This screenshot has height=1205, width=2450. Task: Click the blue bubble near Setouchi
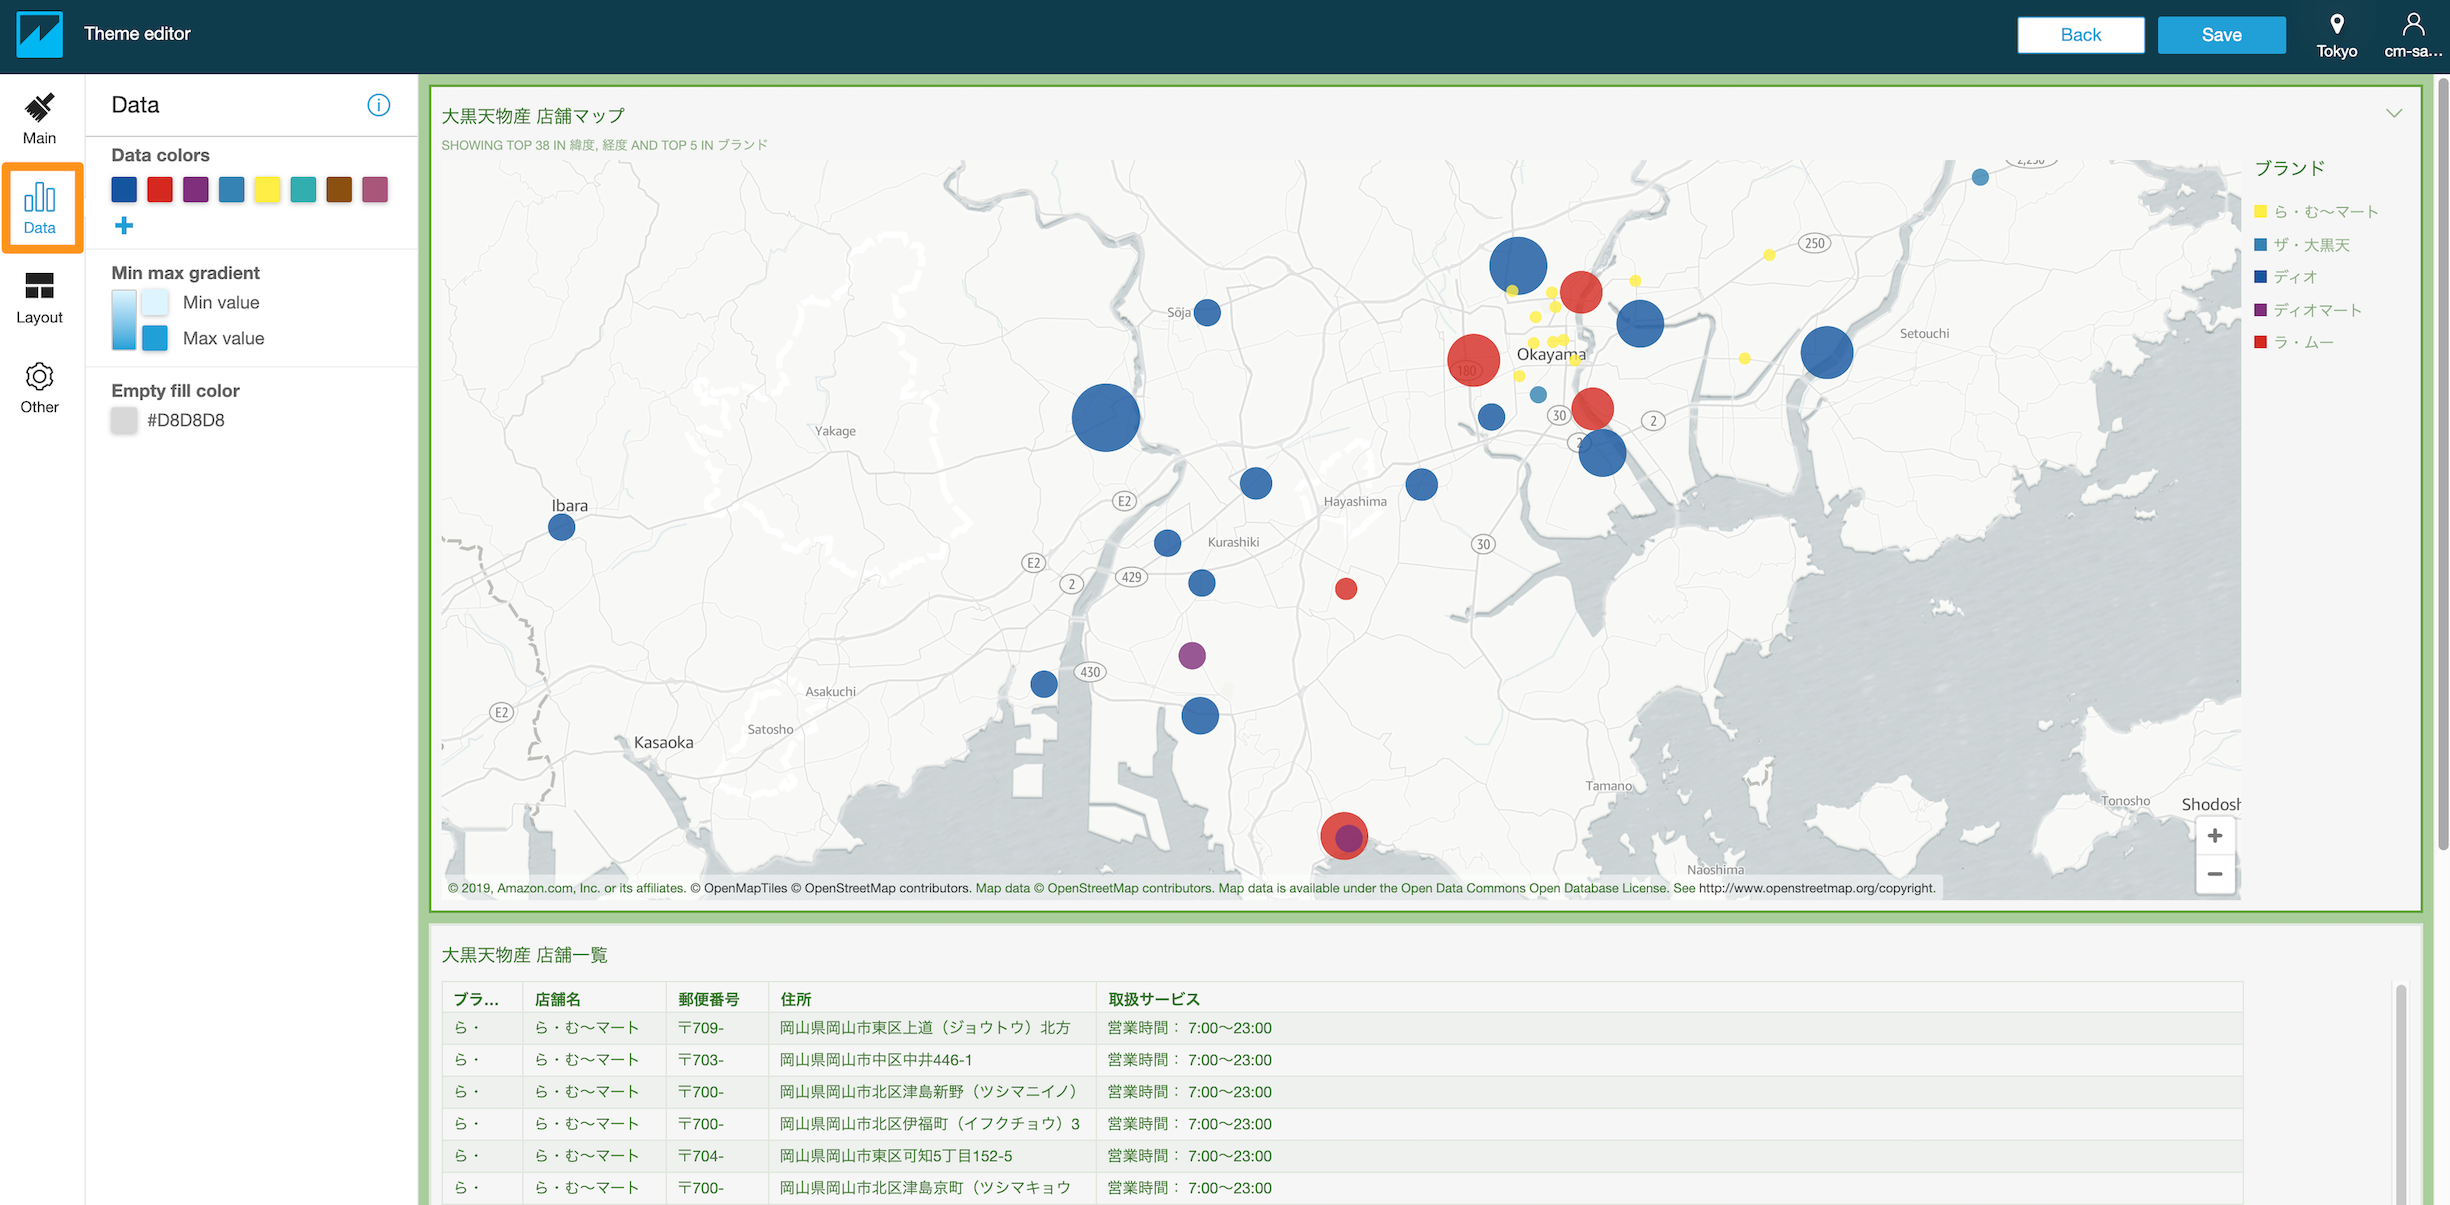[x=1826, y=352]
